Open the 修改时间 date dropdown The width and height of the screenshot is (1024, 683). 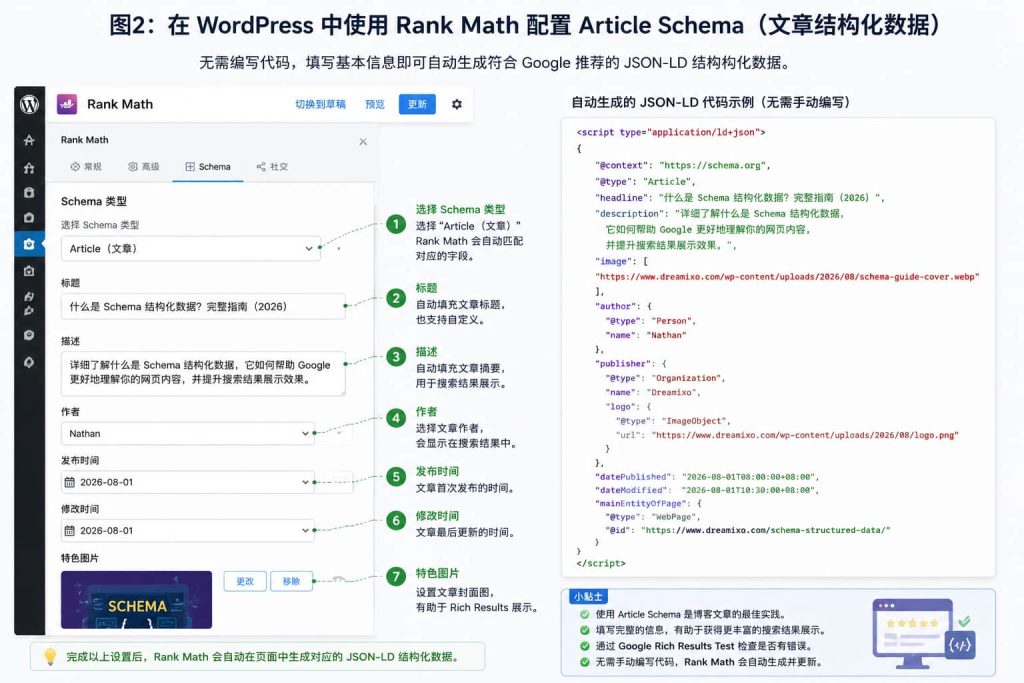(188, 531)
